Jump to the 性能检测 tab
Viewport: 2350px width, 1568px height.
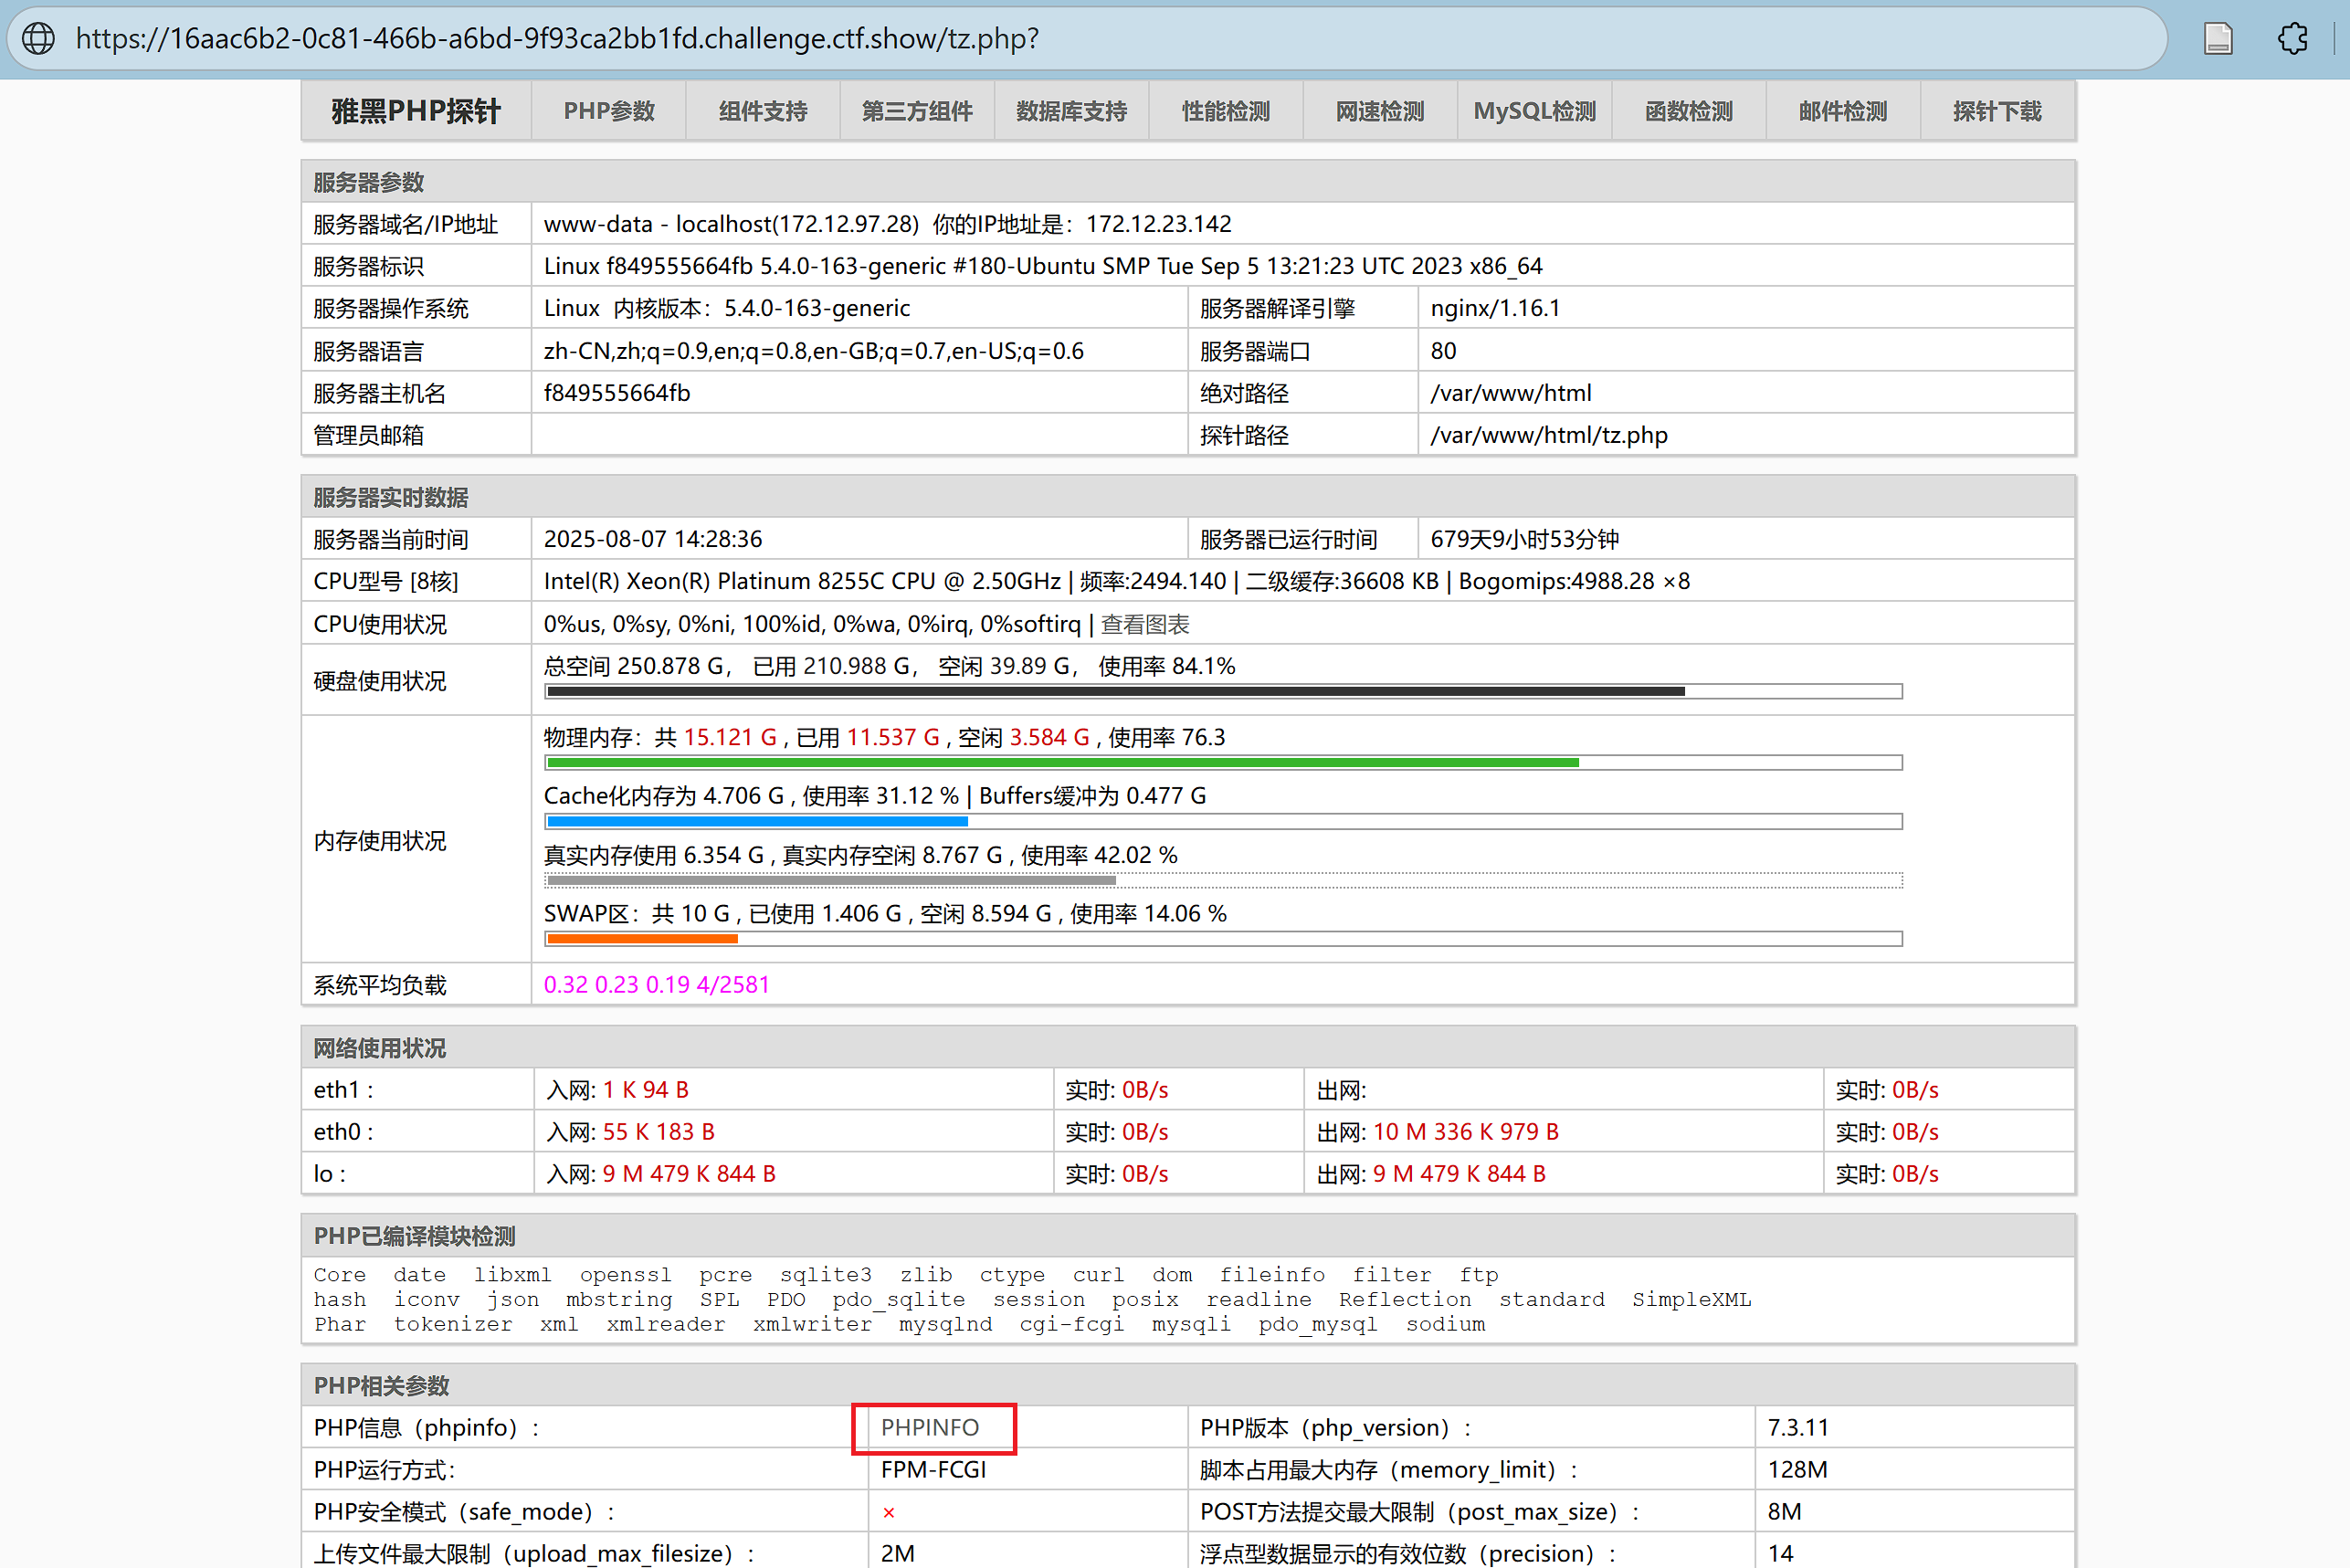1225,111
